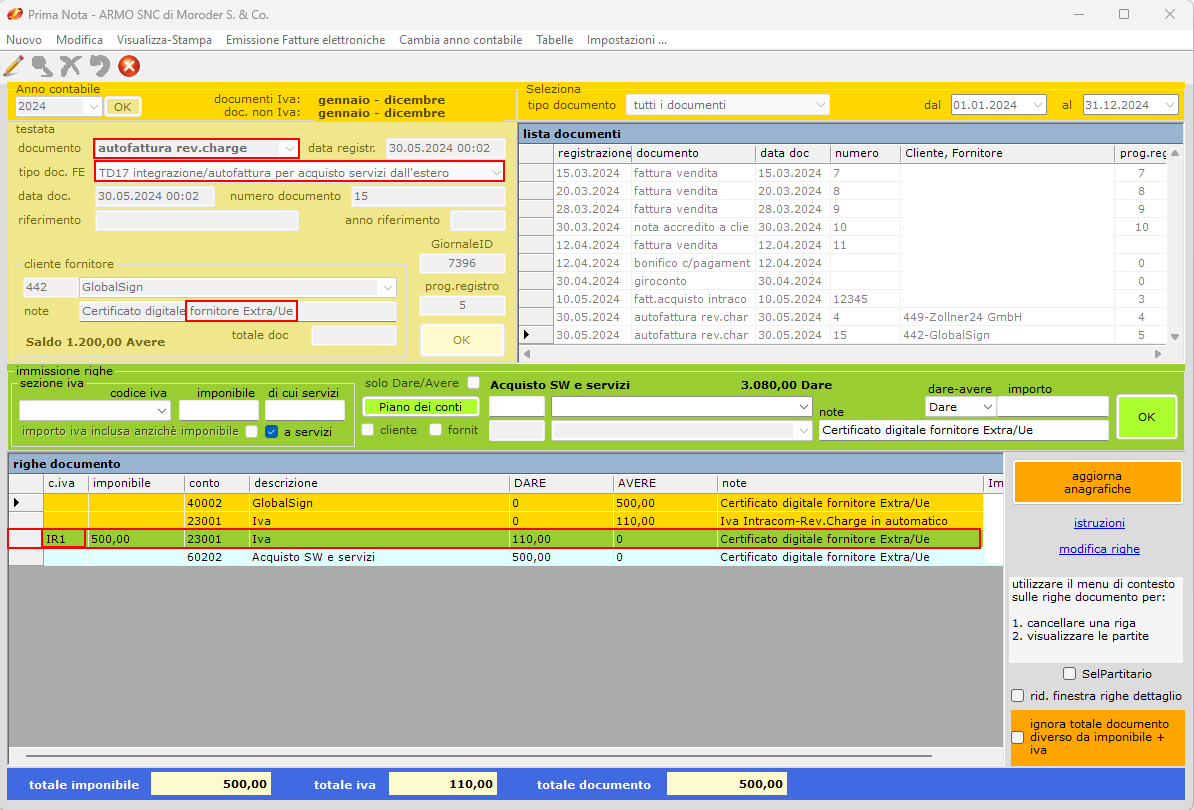Enable the solo Dare/Avere checkbox
Viewport: 1194px width, 810px height.
[x=474, y=383]
